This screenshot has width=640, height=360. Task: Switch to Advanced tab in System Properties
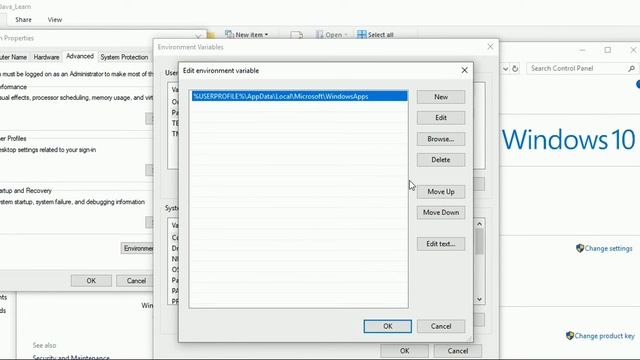(x=80, y=56)
